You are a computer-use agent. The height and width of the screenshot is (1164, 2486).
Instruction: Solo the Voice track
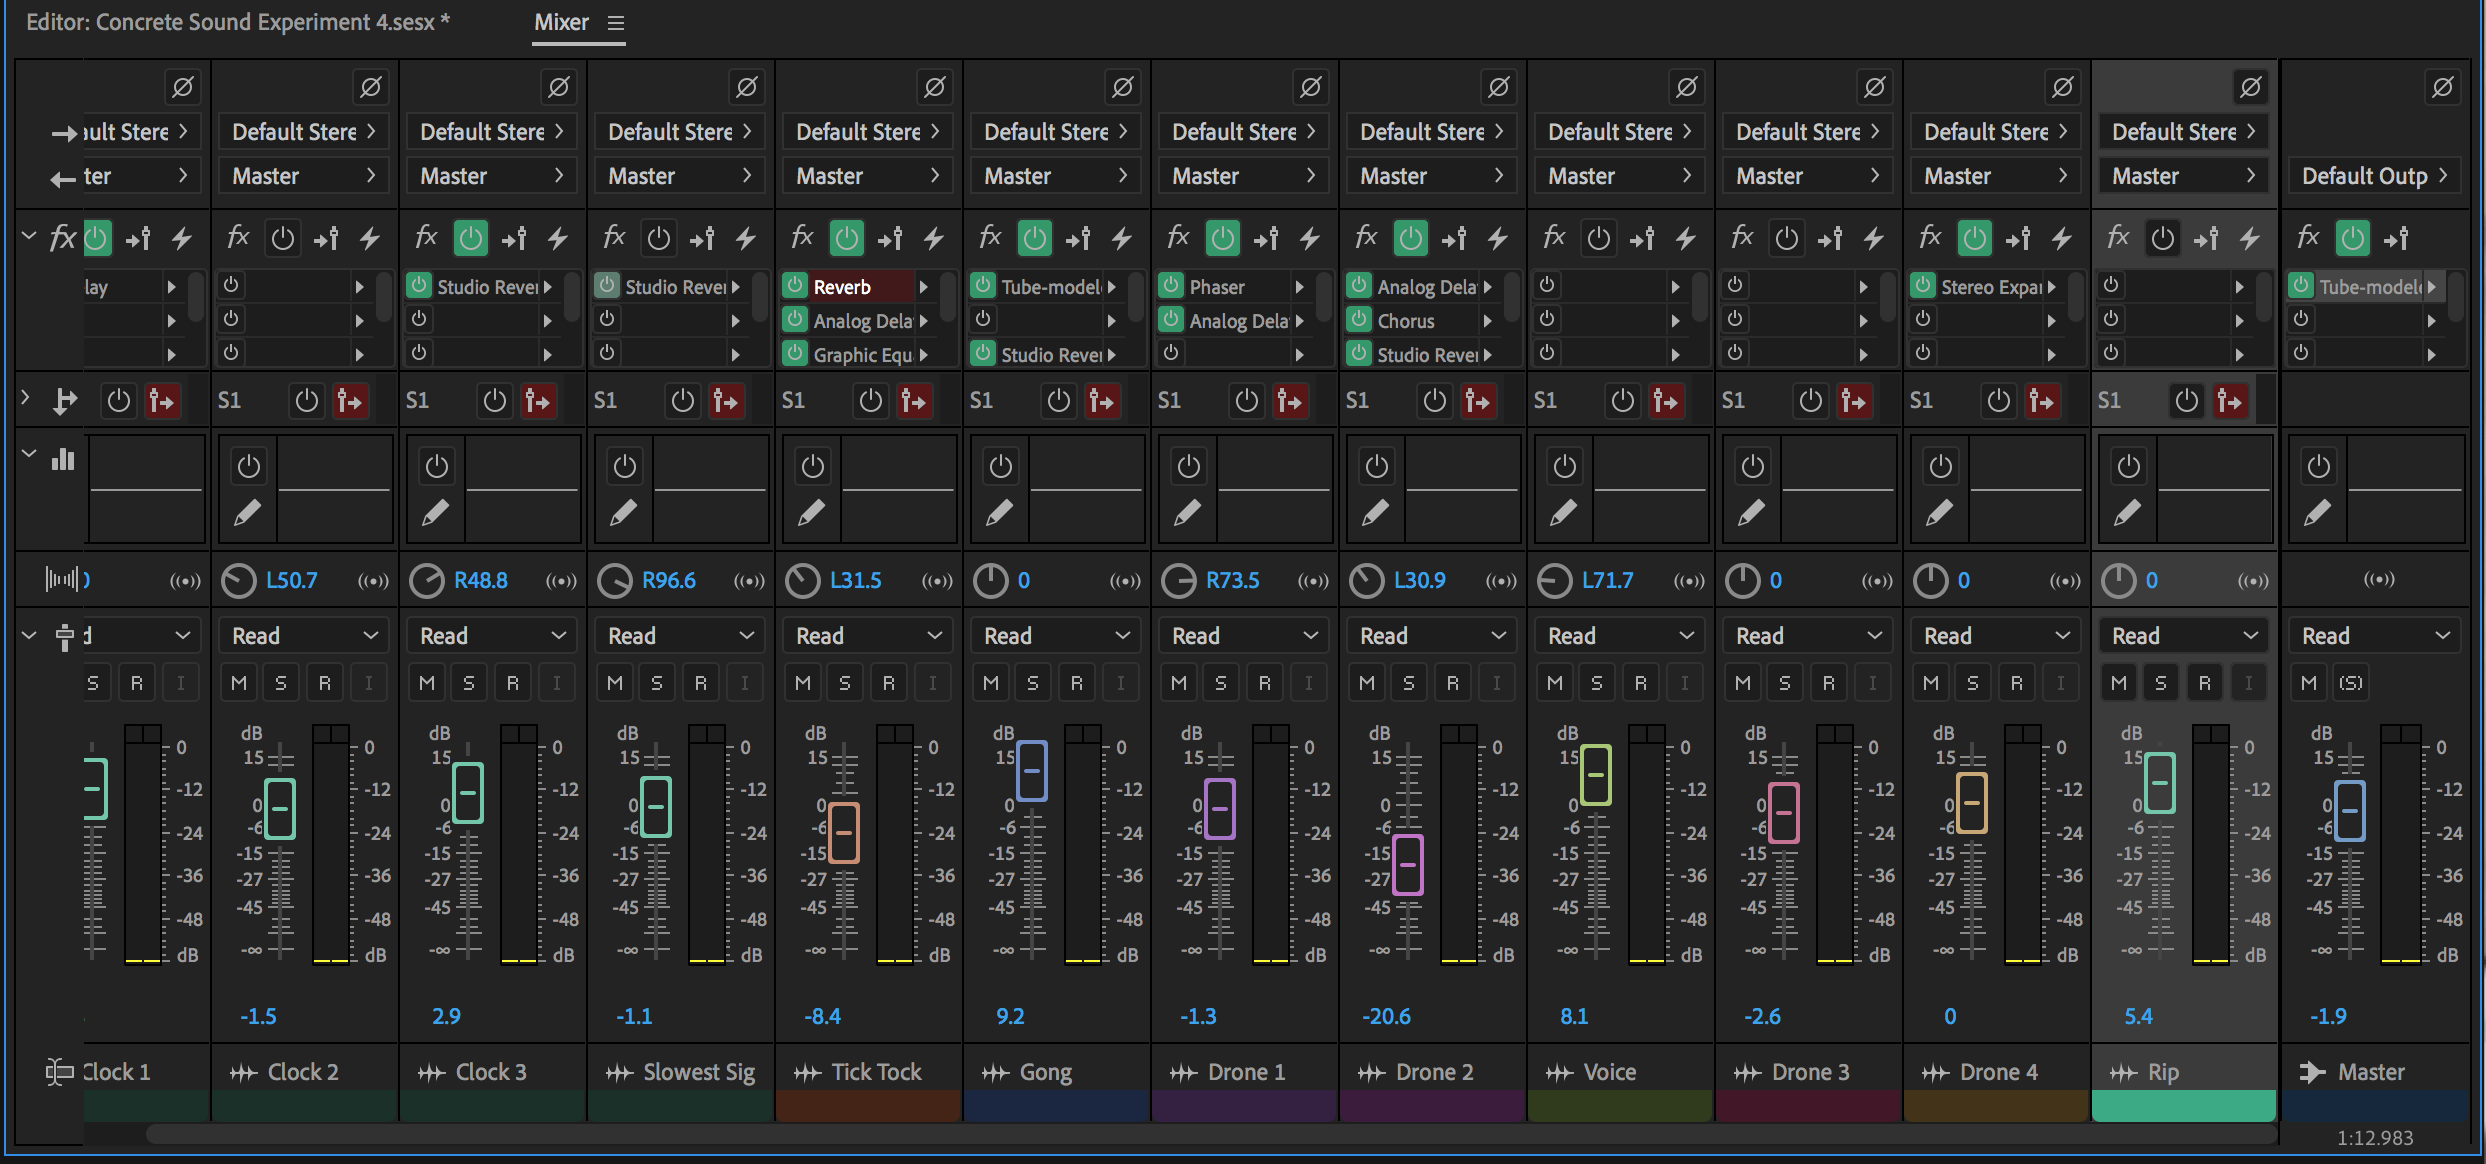coord(1597,683)
